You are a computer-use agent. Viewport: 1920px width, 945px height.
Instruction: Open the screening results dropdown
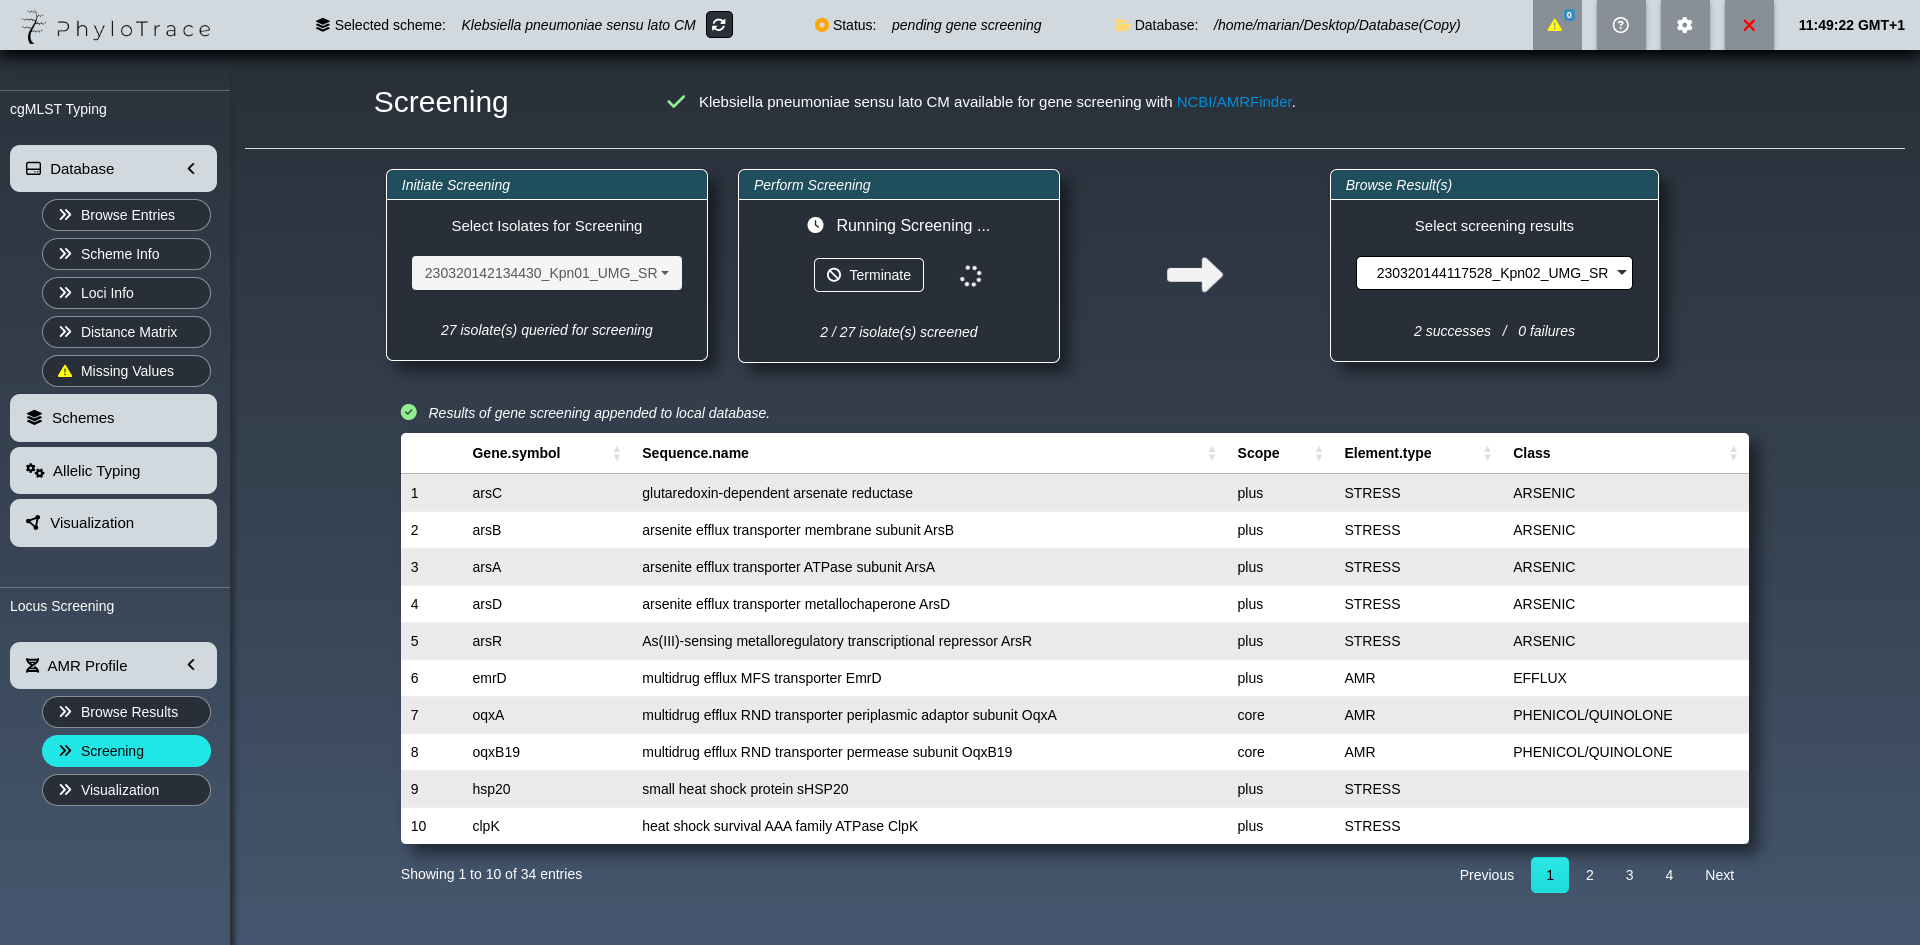pyautogui.click(x=1493, y=273)
